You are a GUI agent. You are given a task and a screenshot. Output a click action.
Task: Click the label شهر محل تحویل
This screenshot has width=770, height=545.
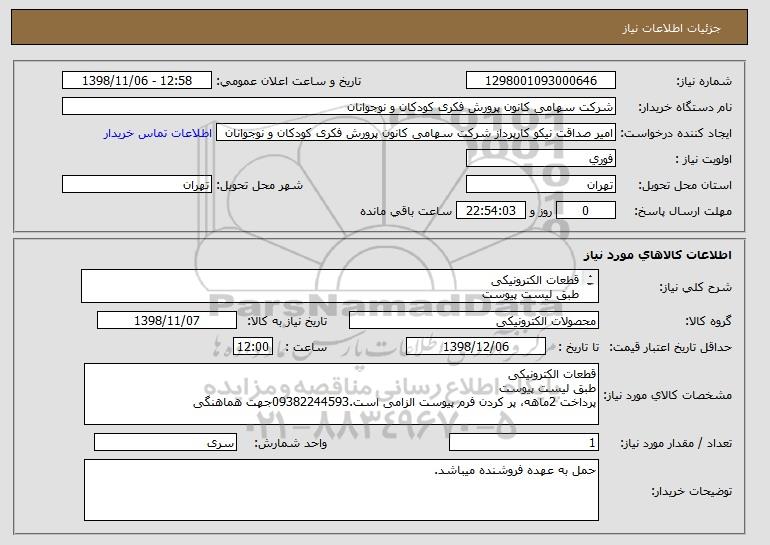[260, 185]
